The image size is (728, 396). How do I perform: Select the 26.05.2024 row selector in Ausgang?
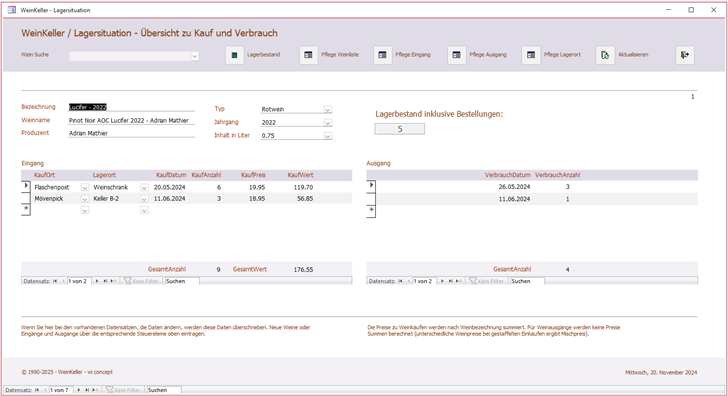(371, 186)
